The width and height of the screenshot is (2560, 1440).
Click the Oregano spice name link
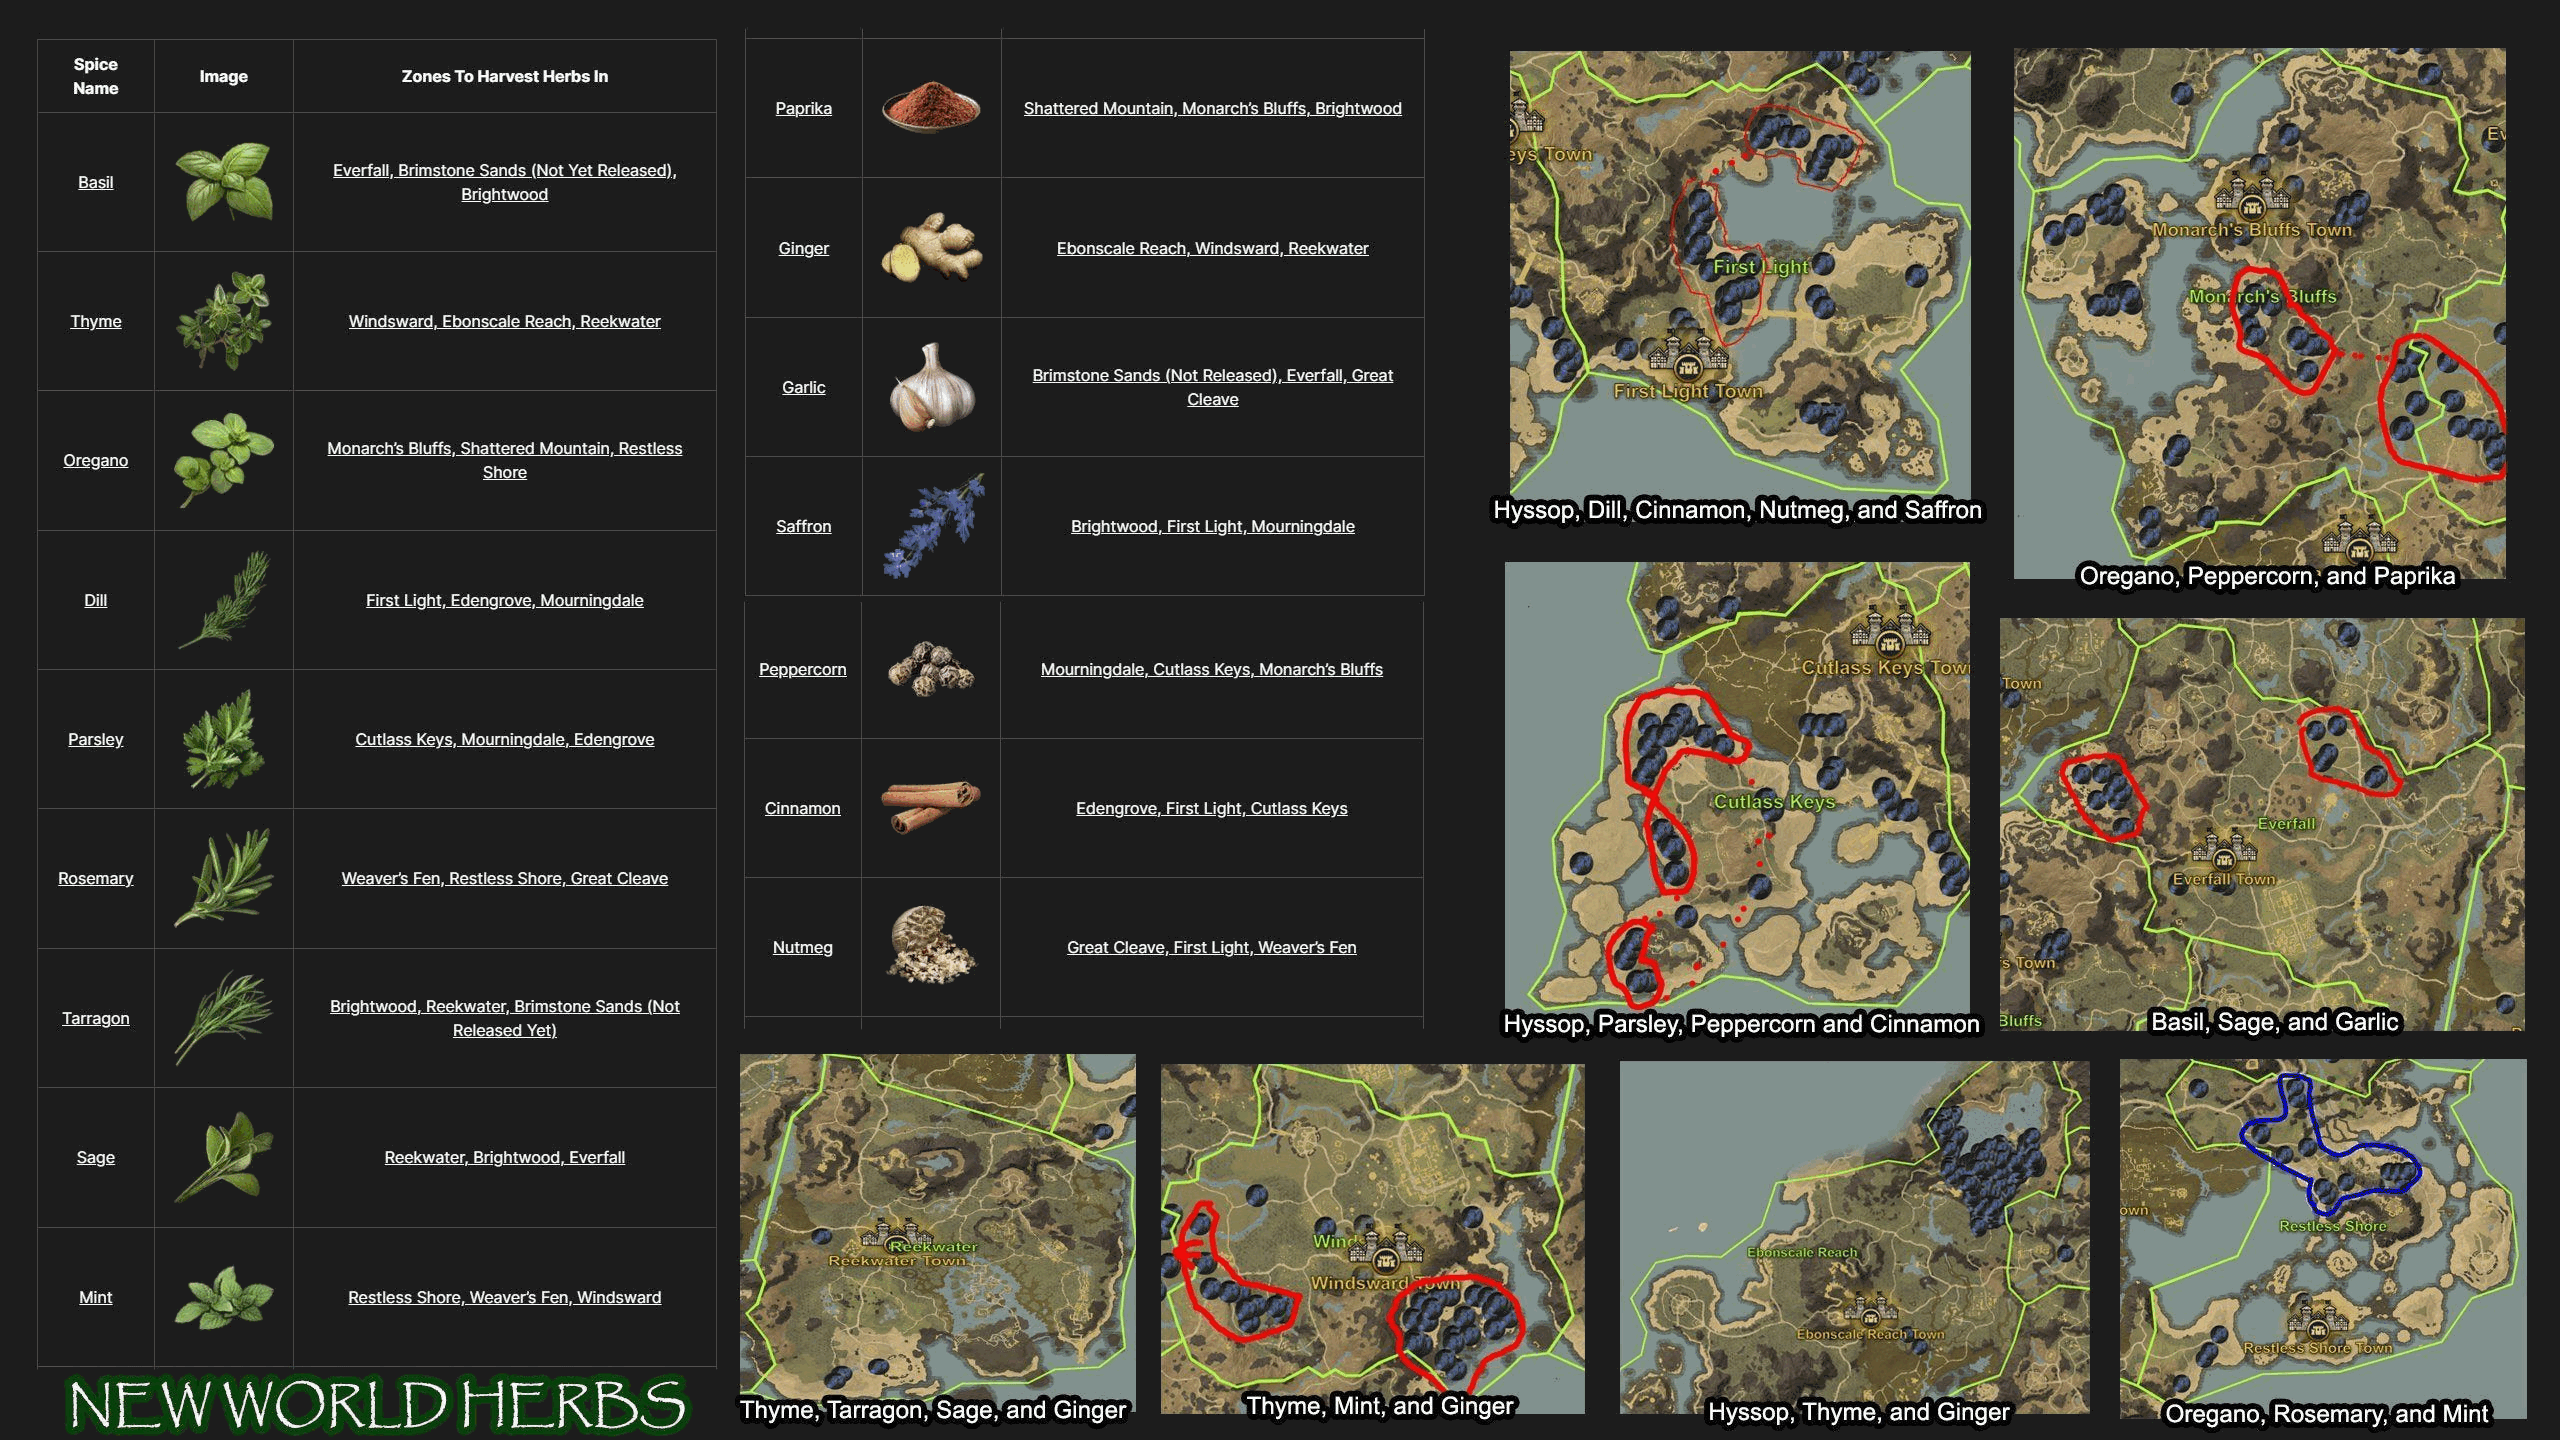click(x=96, y=460)
